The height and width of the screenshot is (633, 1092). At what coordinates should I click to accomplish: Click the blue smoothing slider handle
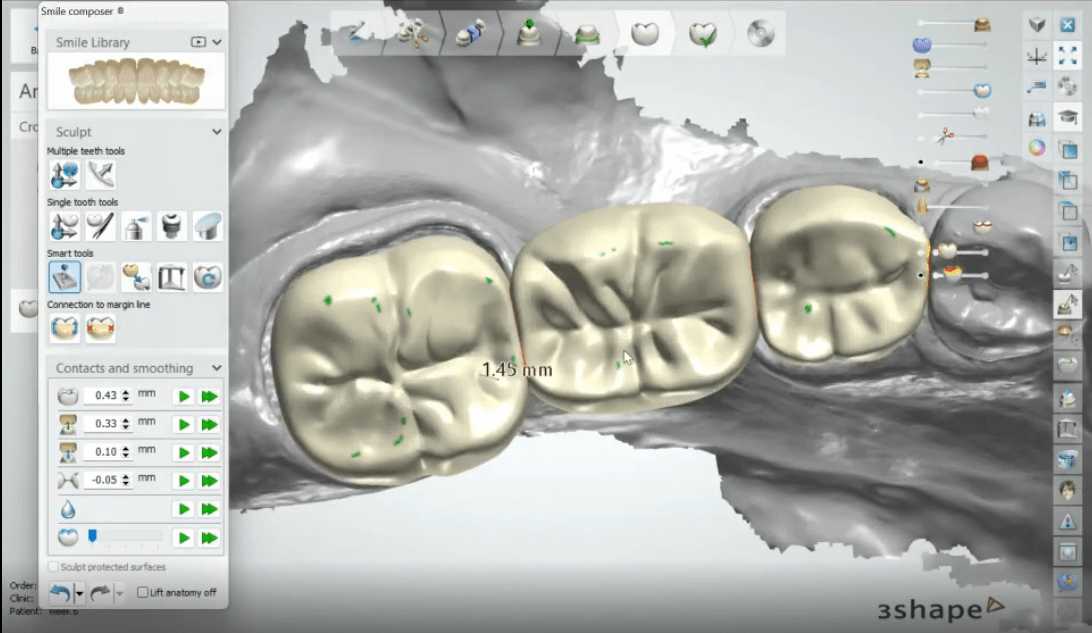pyautogui.click(x=93, y=536)
